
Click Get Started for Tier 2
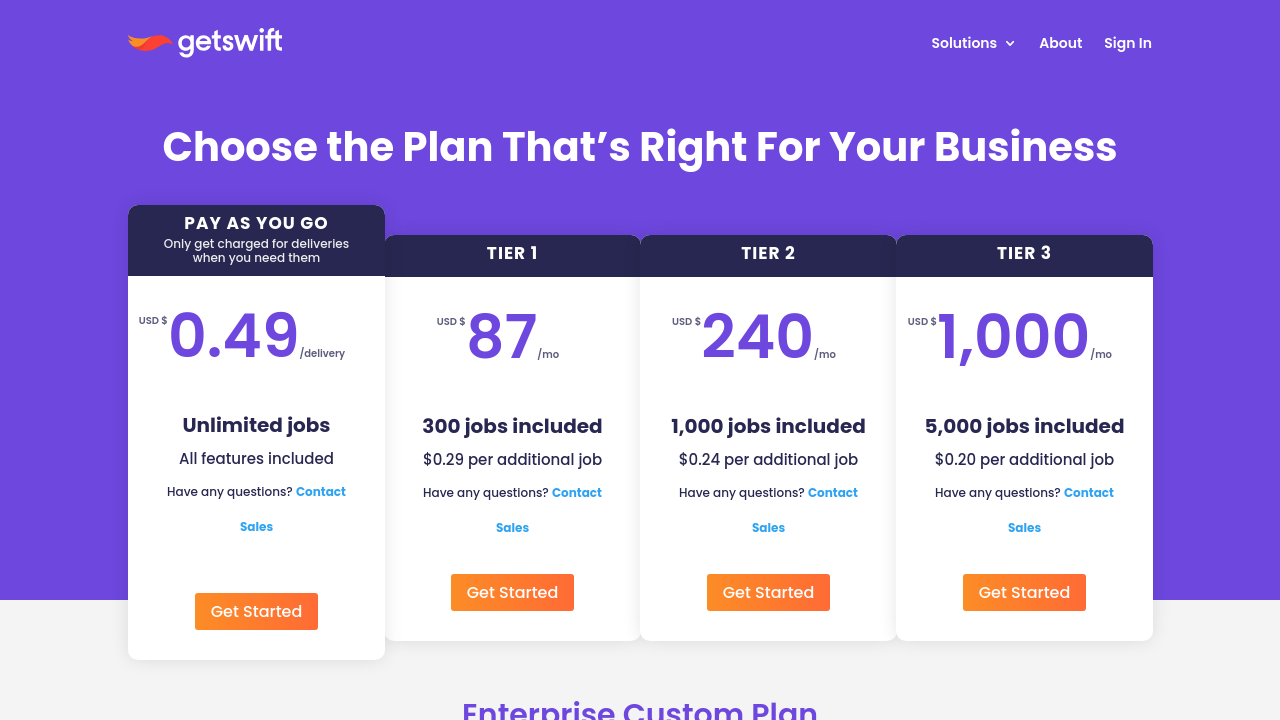[768, 592]
